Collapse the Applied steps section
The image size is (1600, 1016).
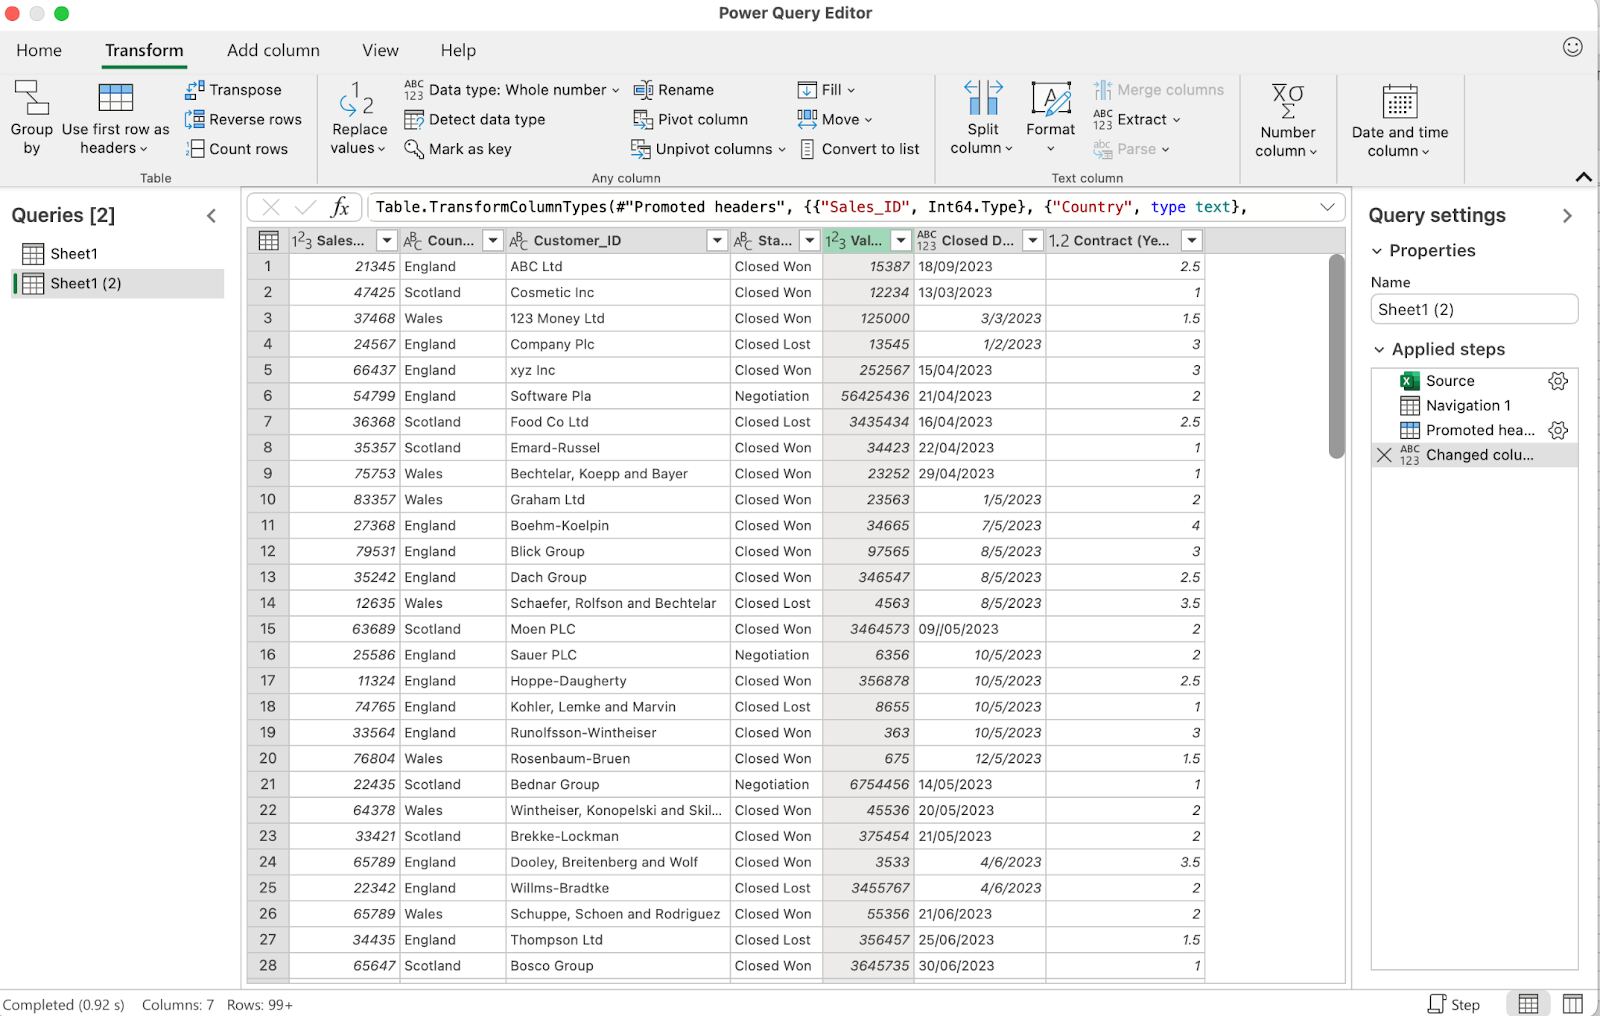(x=1379, y=350)
